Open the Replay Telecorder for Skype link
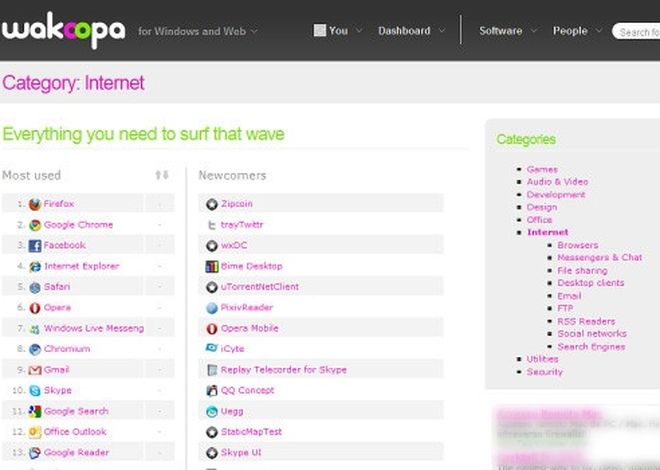Viewport: 660px width, 470px height. 284,370
